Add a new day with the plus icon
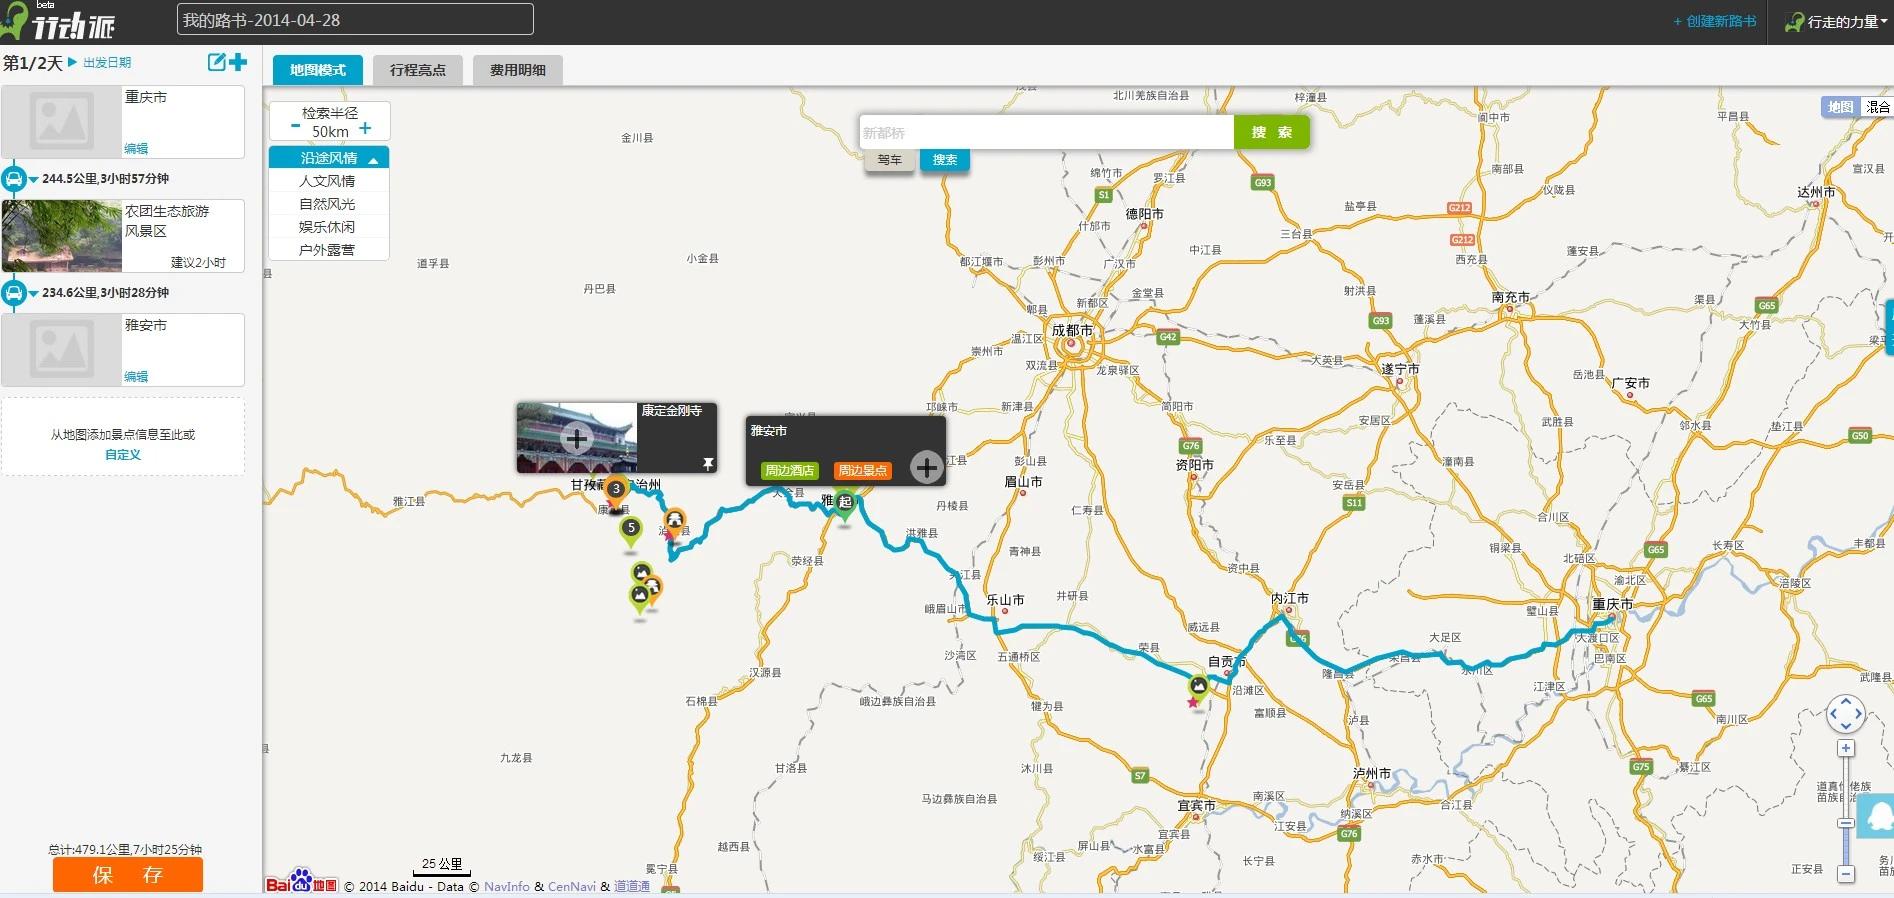The width and height of the screenshot is (1894, 898). [238, 62]
